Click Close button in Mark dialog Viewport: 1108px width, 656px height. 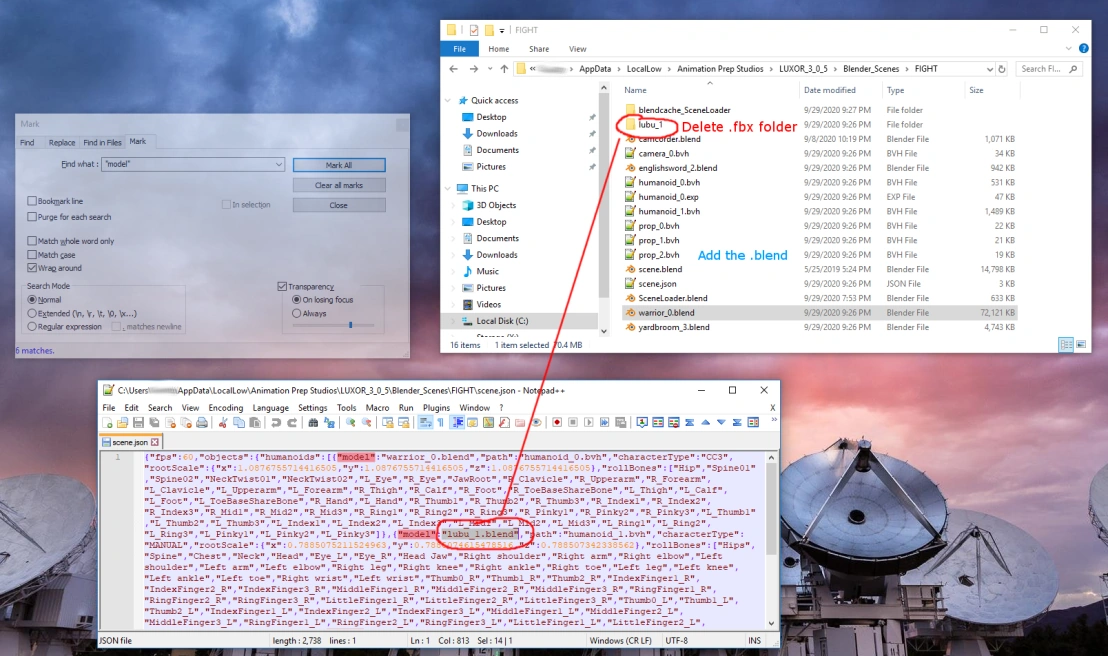coord(339,205)
